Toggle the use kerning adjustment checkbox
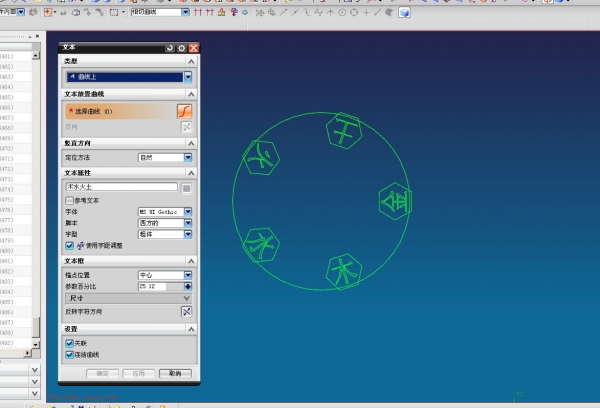 (69, 246)
